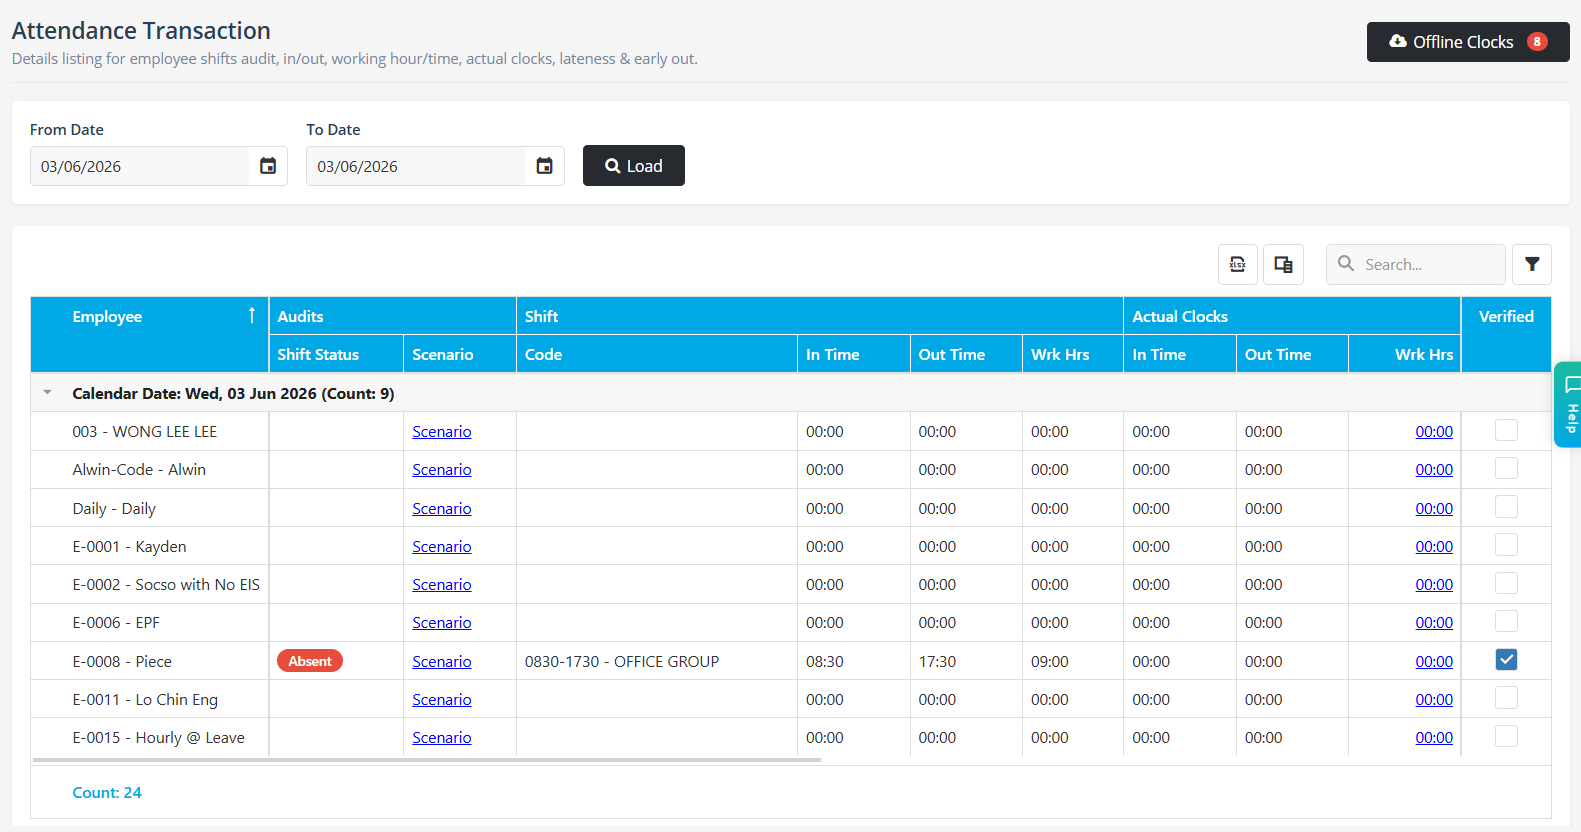Load attendance for selected dates

tap(634, 166)
